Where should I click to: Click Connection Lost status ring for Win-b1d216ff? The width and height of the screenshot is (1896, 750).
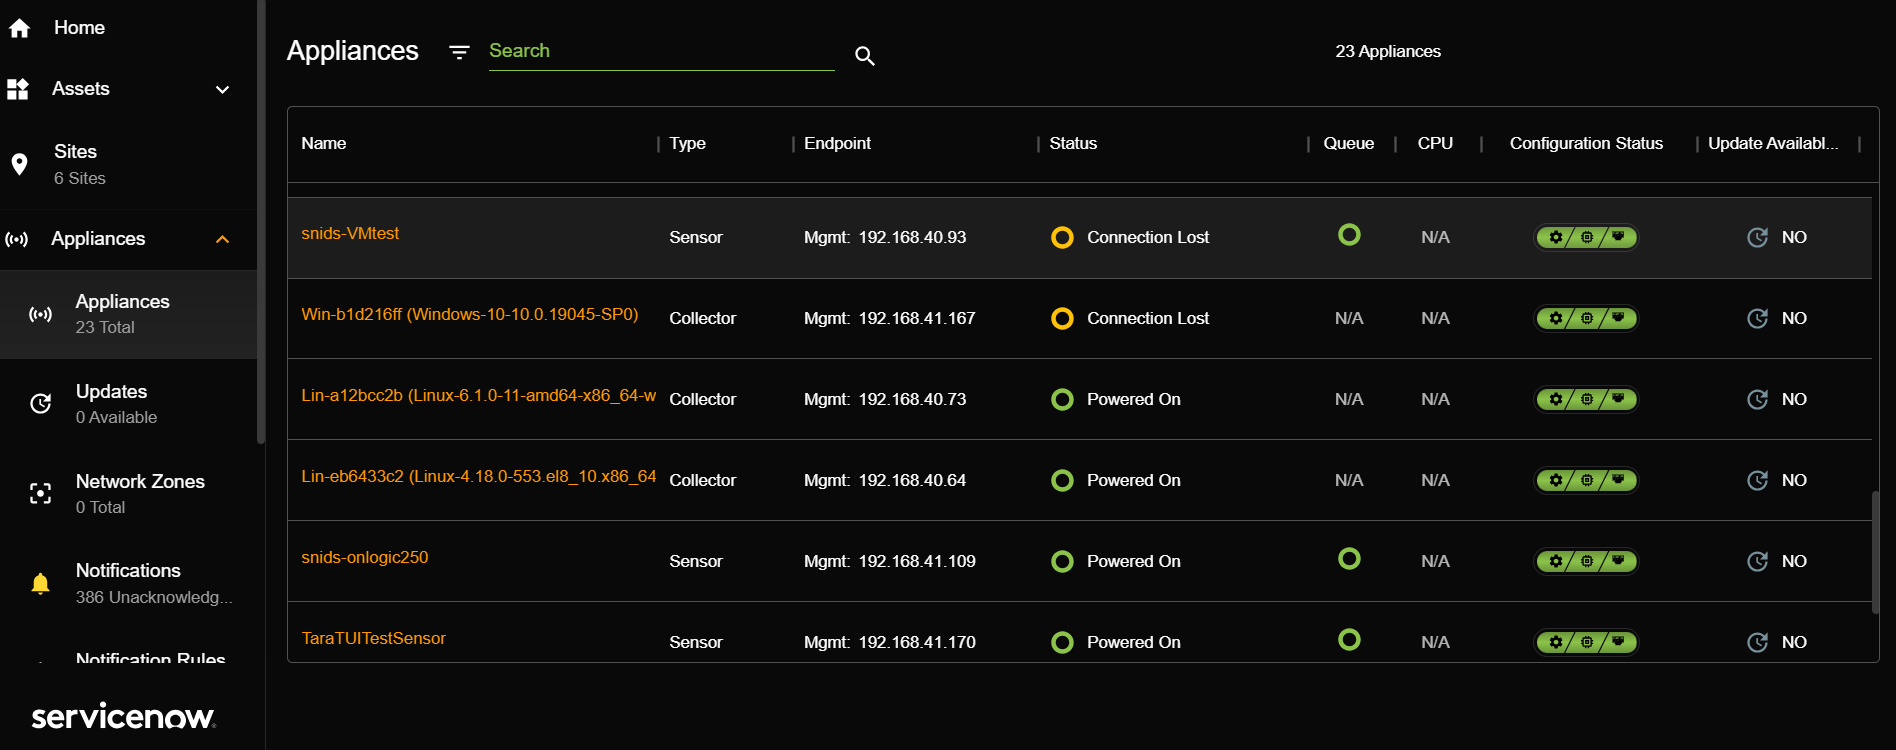pos(1062,318)
